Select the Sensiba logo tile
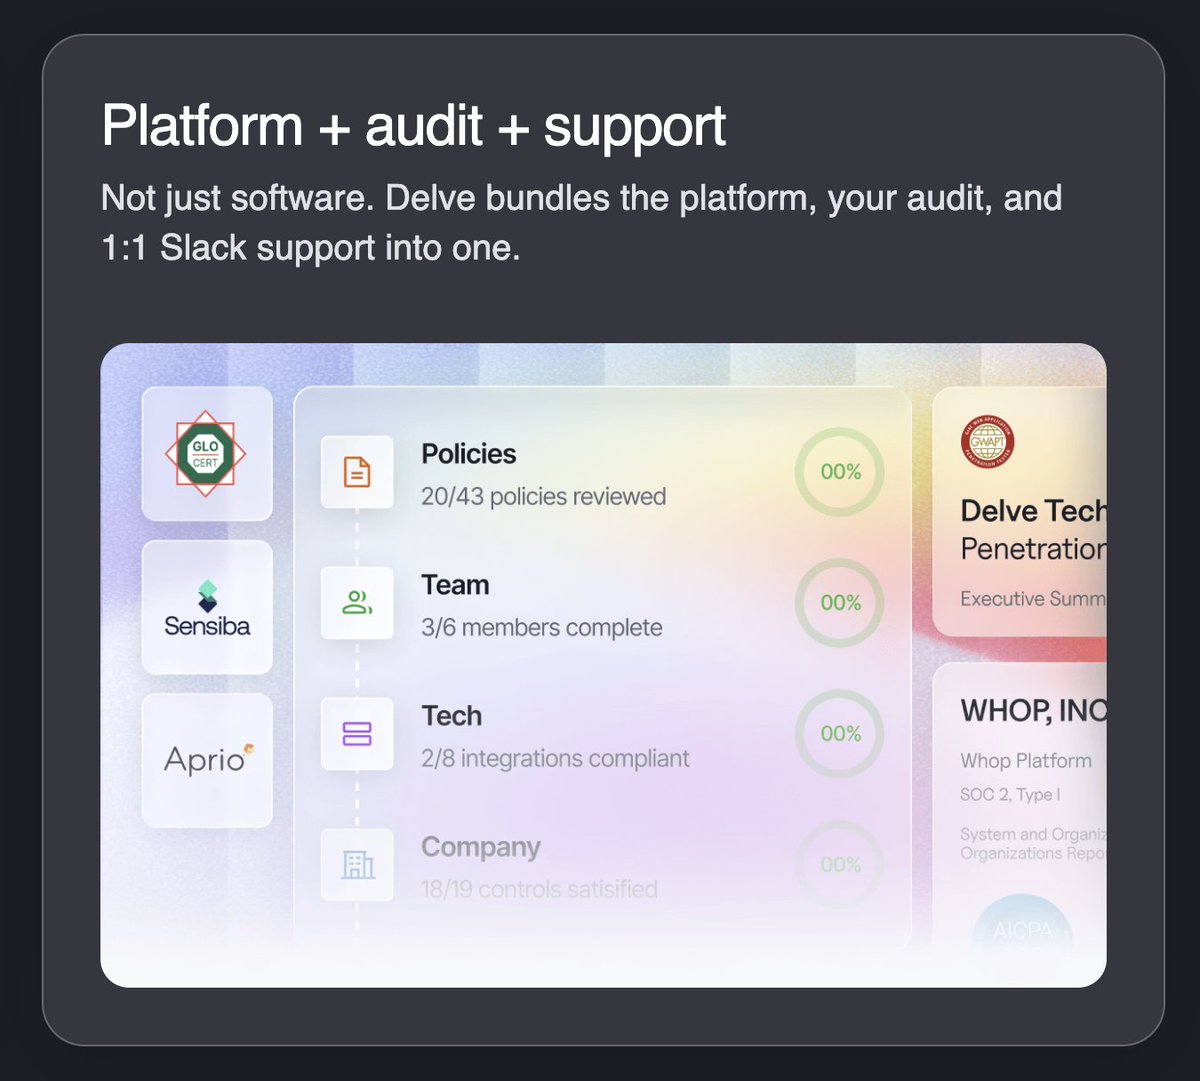Viewport: 1200px width, 1081px height. point(207,607)
